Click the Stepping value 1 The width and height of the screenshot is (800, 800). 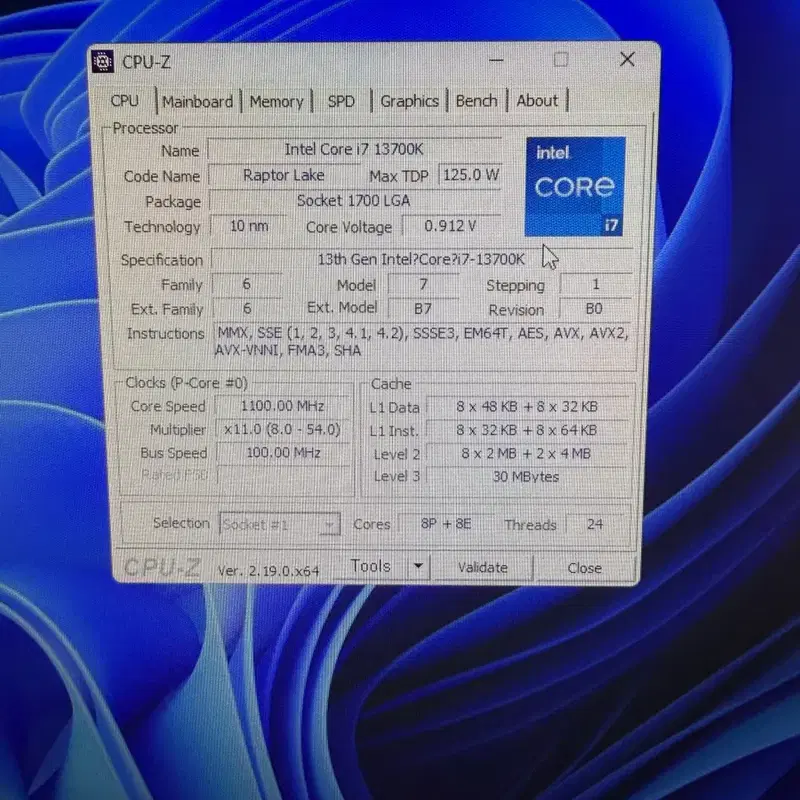click(595, 284)
